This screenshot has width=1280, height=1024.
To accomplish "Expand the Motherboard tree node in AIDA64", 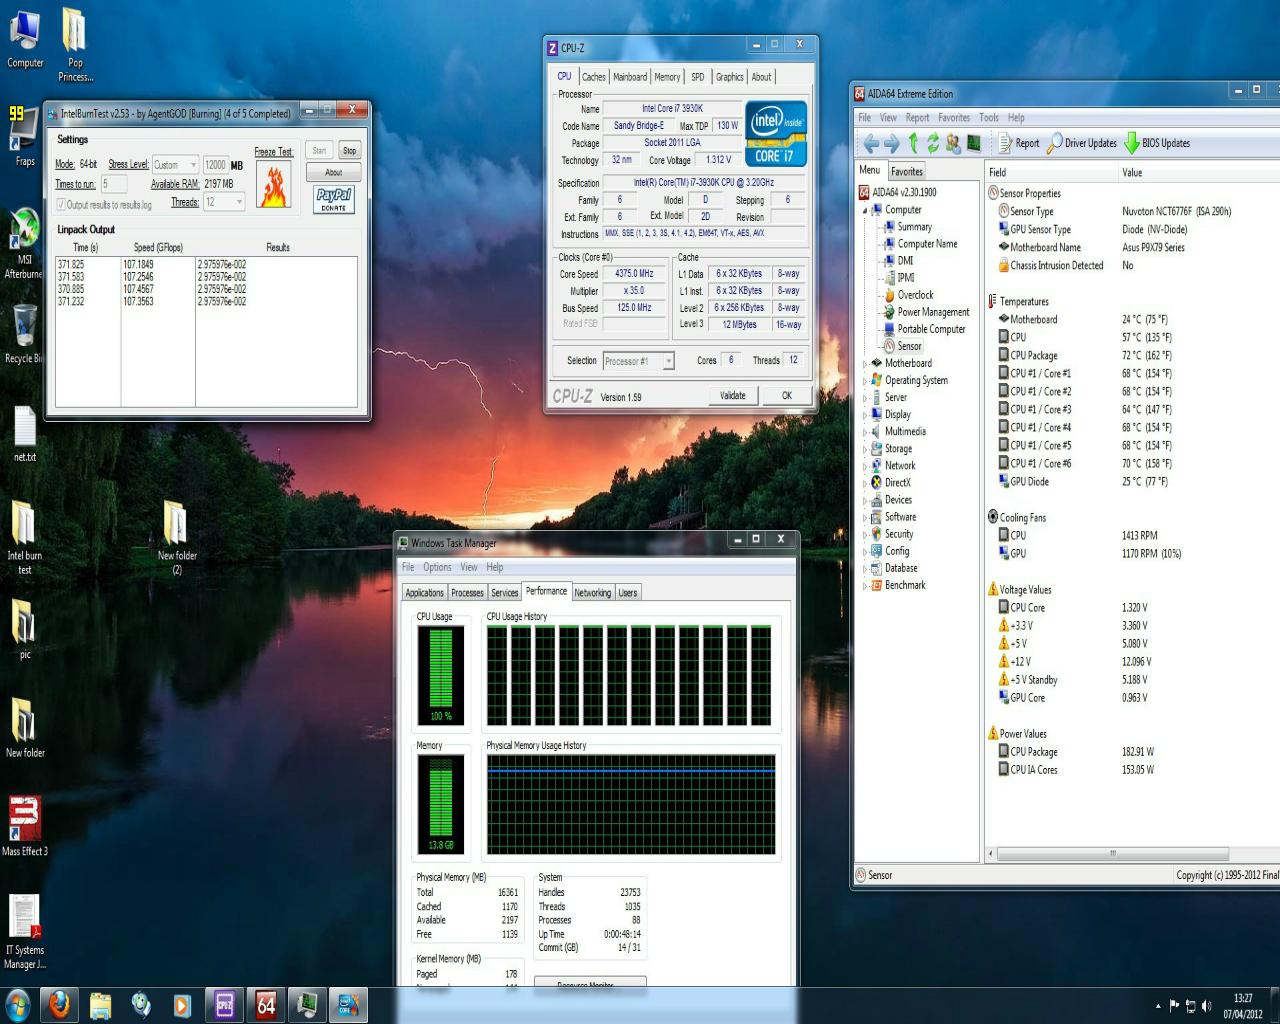I will [x=866, y=364].
